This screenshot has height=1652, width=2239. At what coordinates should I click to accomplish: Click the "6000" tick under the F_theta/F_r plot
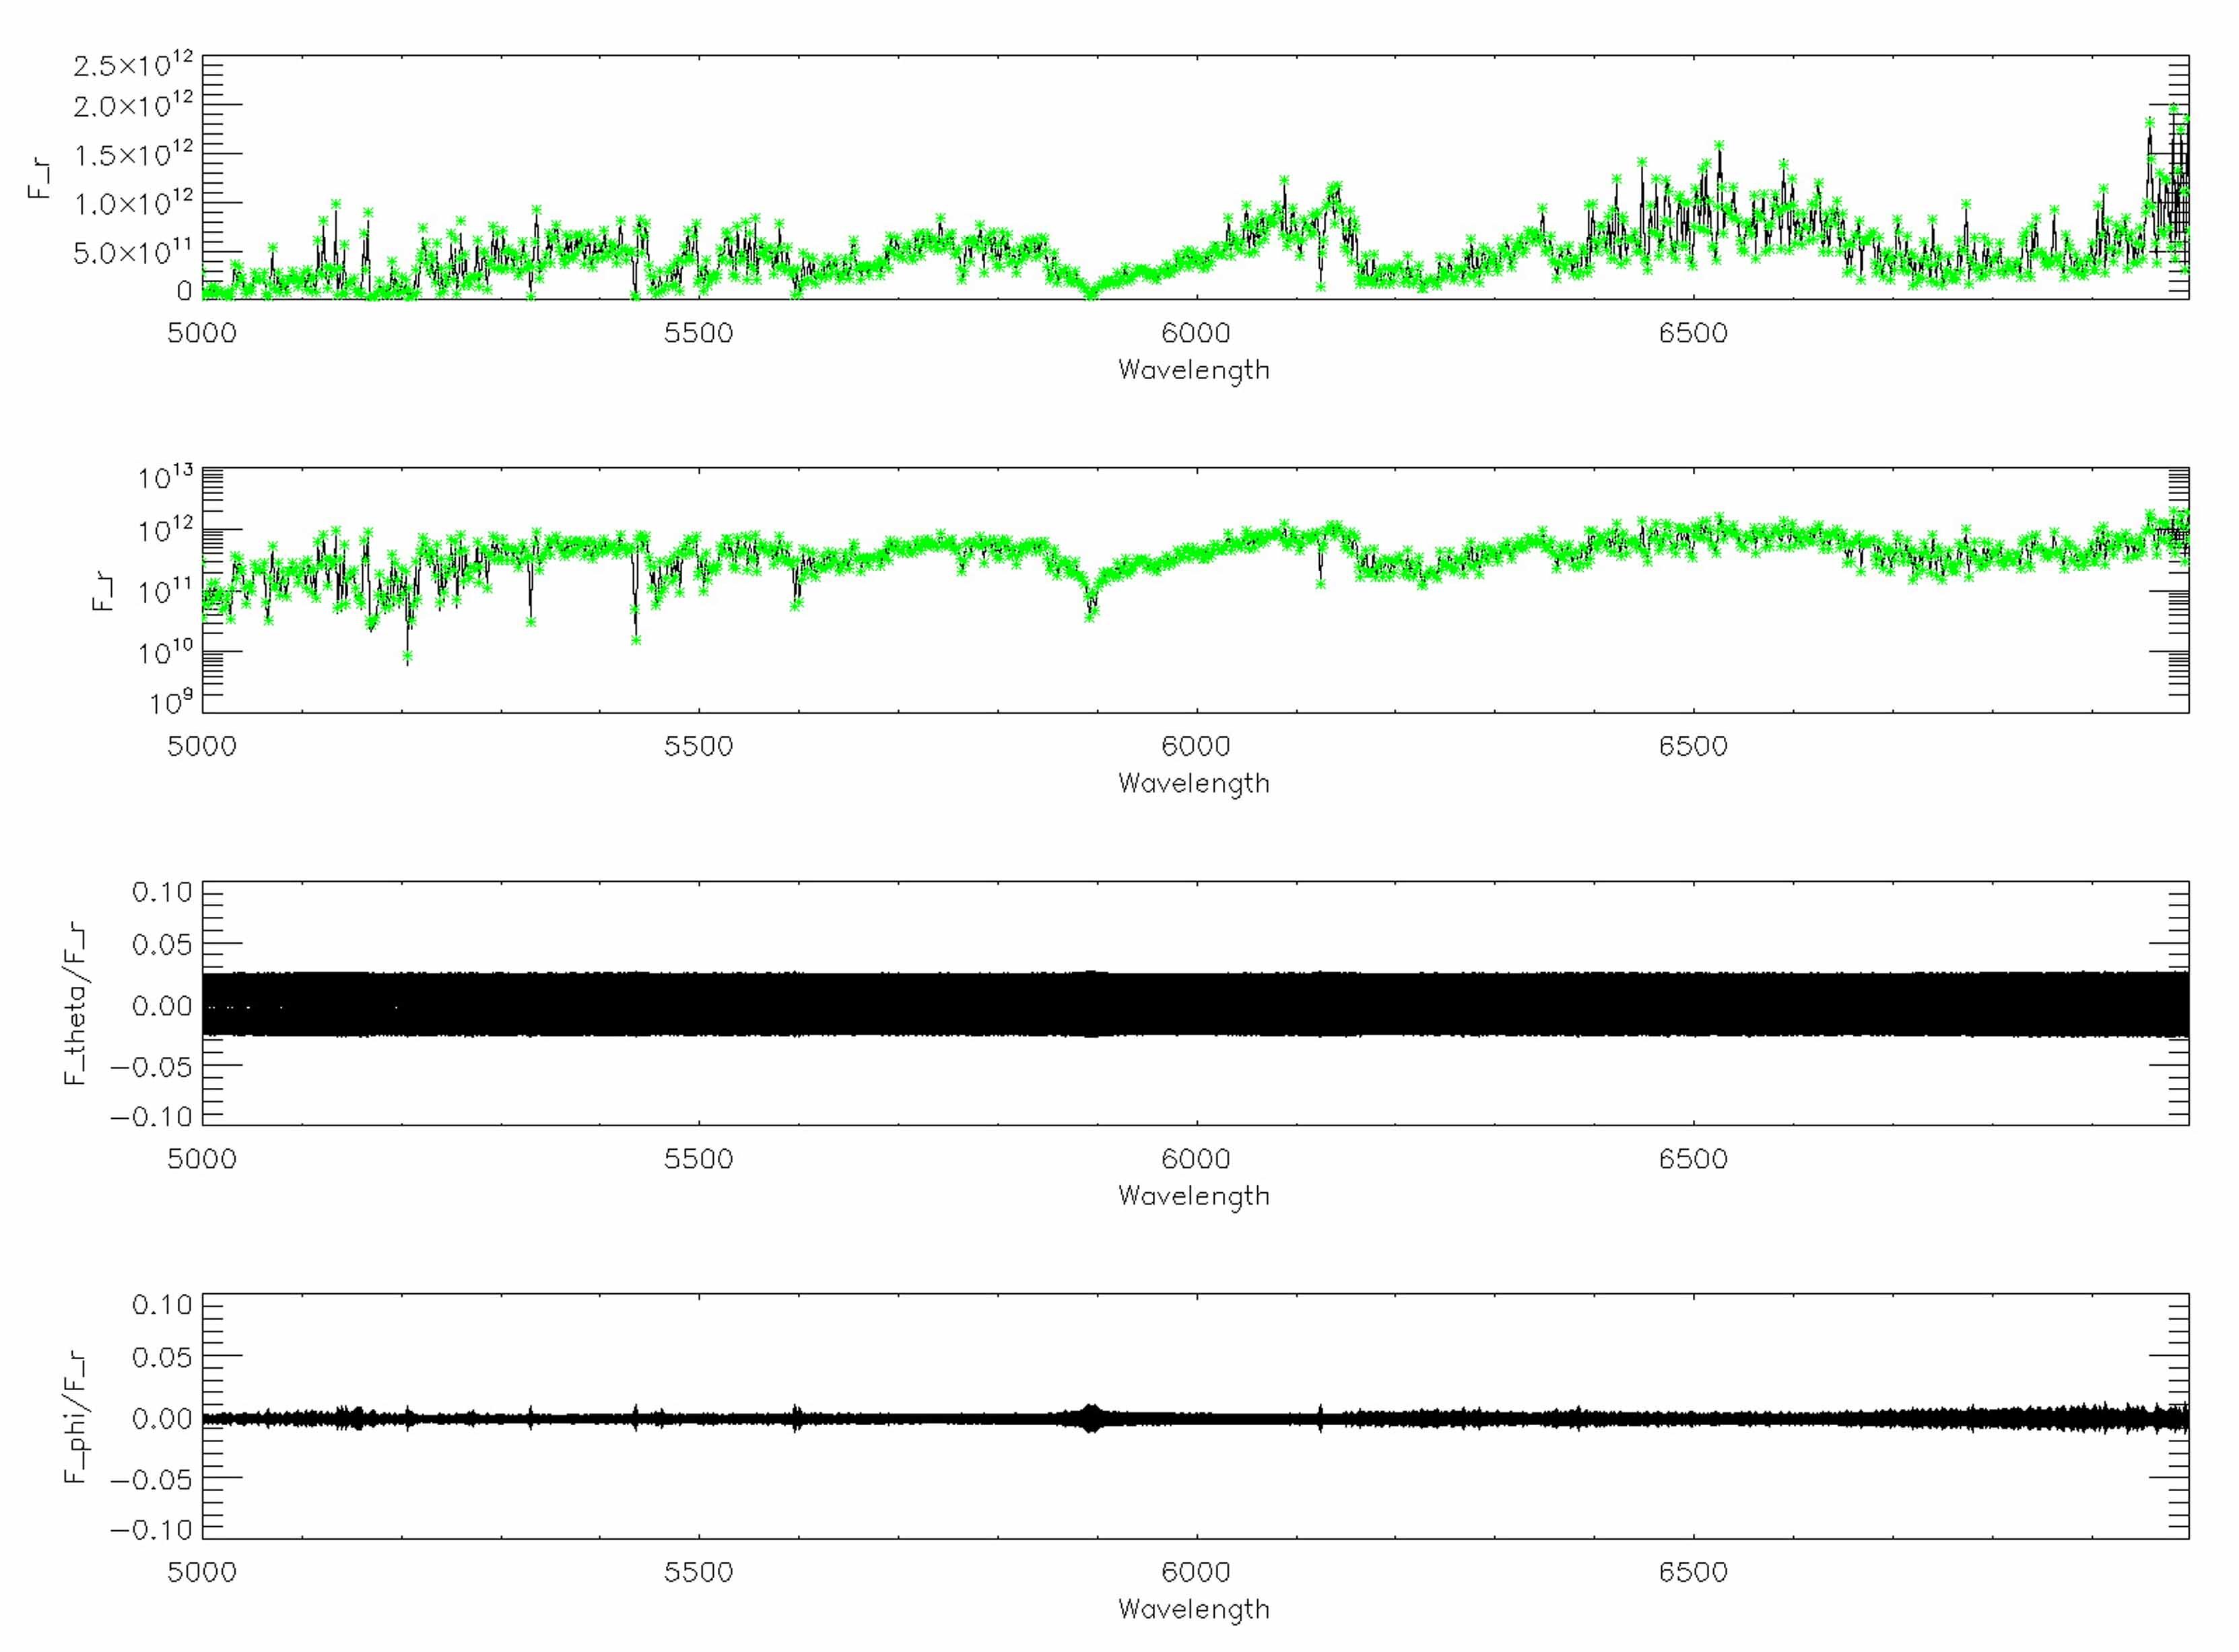pos(1196,1159)
